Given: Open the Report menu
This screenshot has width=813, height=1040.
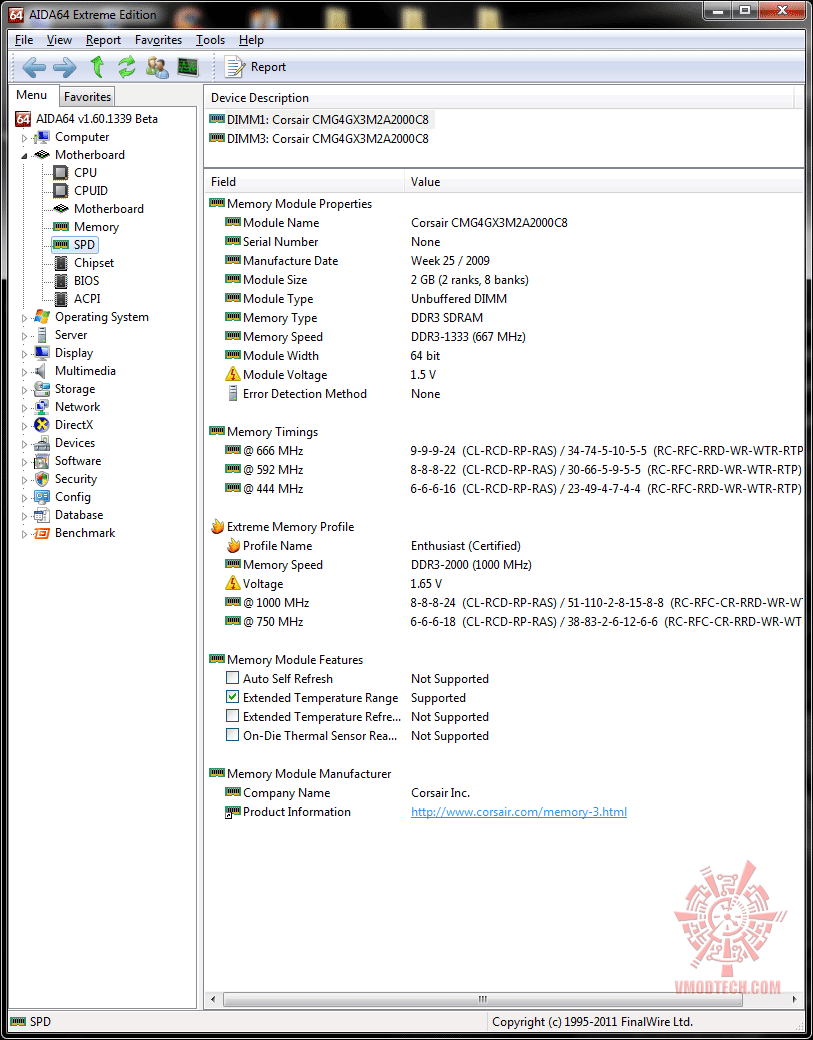Looking at the screenshot, I should coord(103,40).
